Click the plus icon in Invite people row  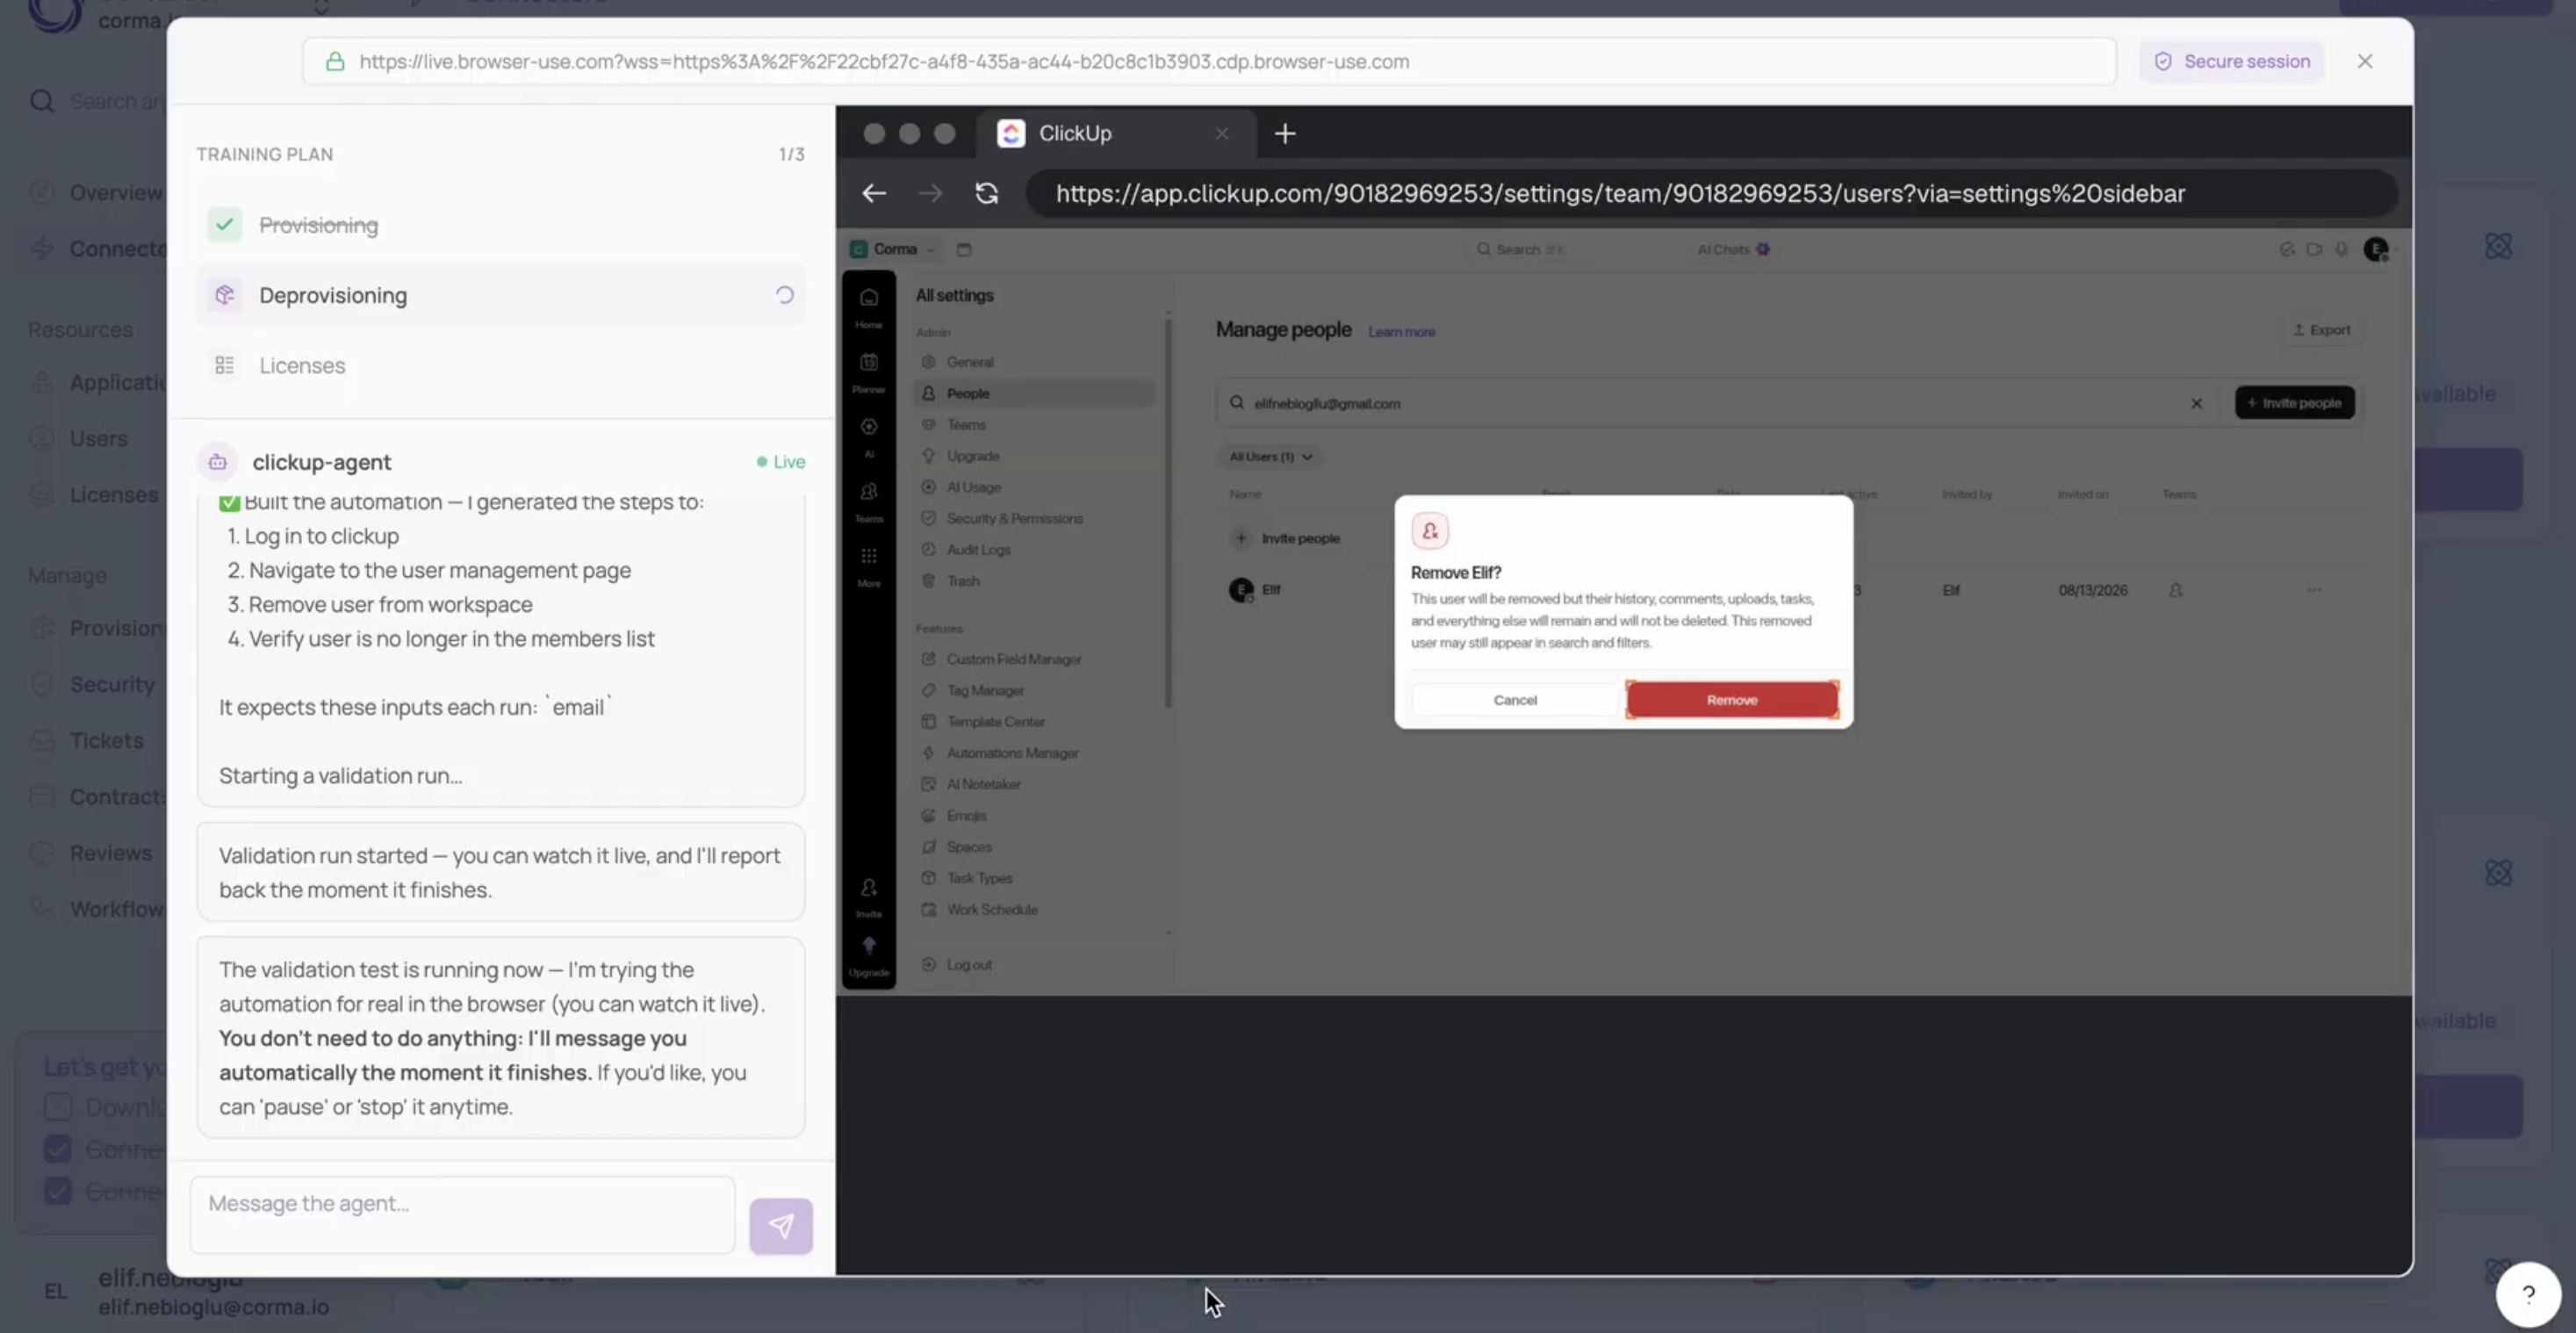1241,538
